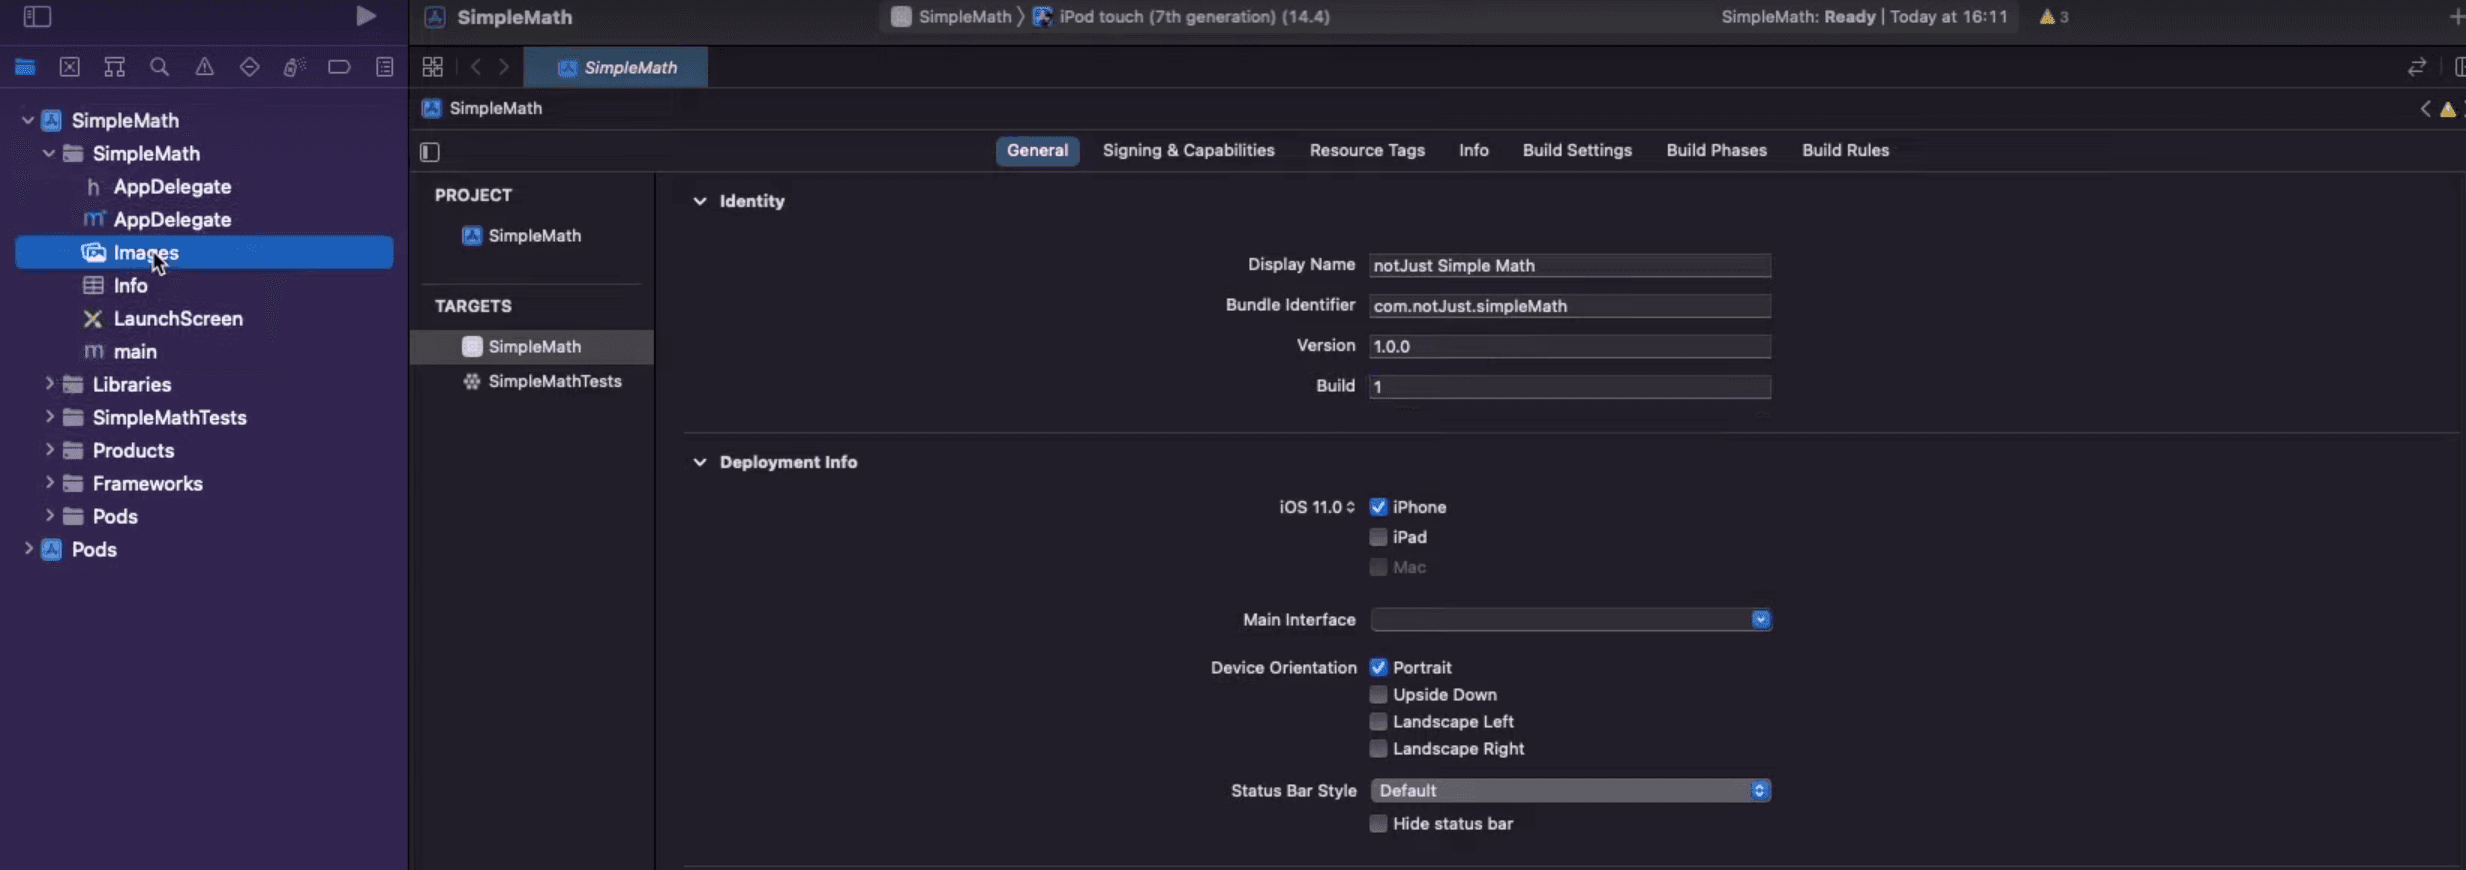Enable the iPad device checkbox
The height and width of the screenshot is (870, 2466).
(1378, 537)
